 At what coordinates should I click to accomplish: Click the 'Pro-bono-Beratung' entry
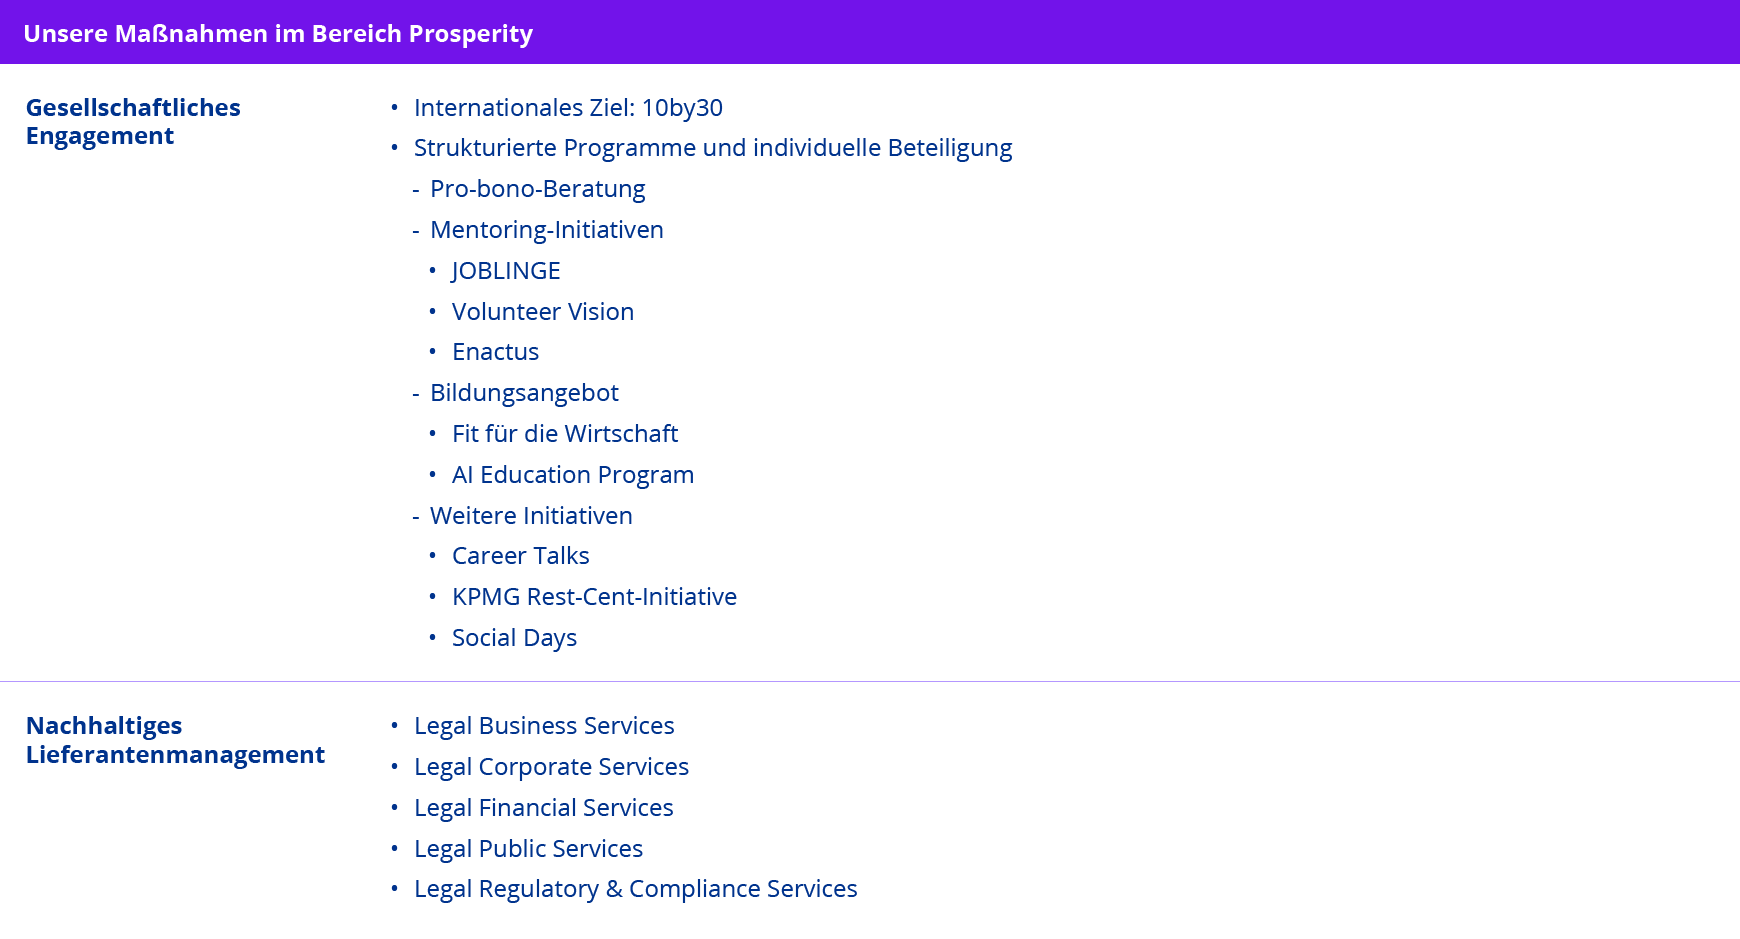pyautogui.click(x=537, y=189)
